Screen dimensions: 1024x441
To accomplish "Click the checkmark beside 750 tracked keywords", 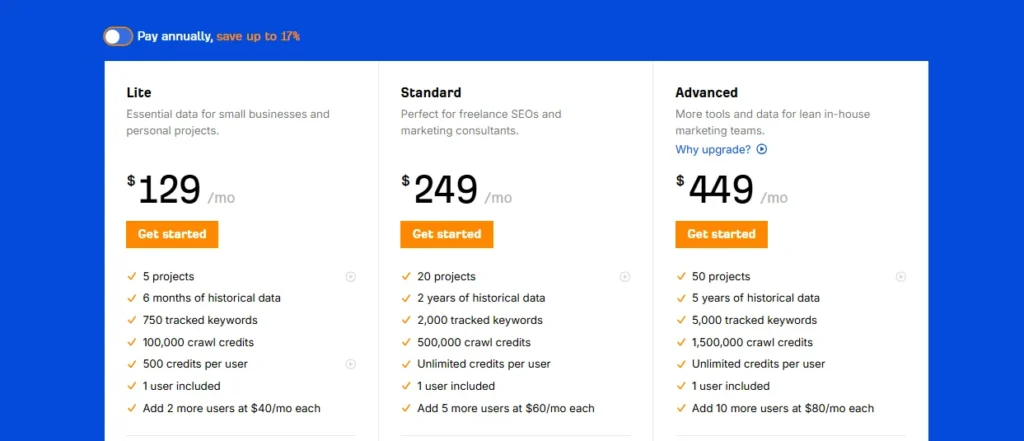I will click(132, 320).
